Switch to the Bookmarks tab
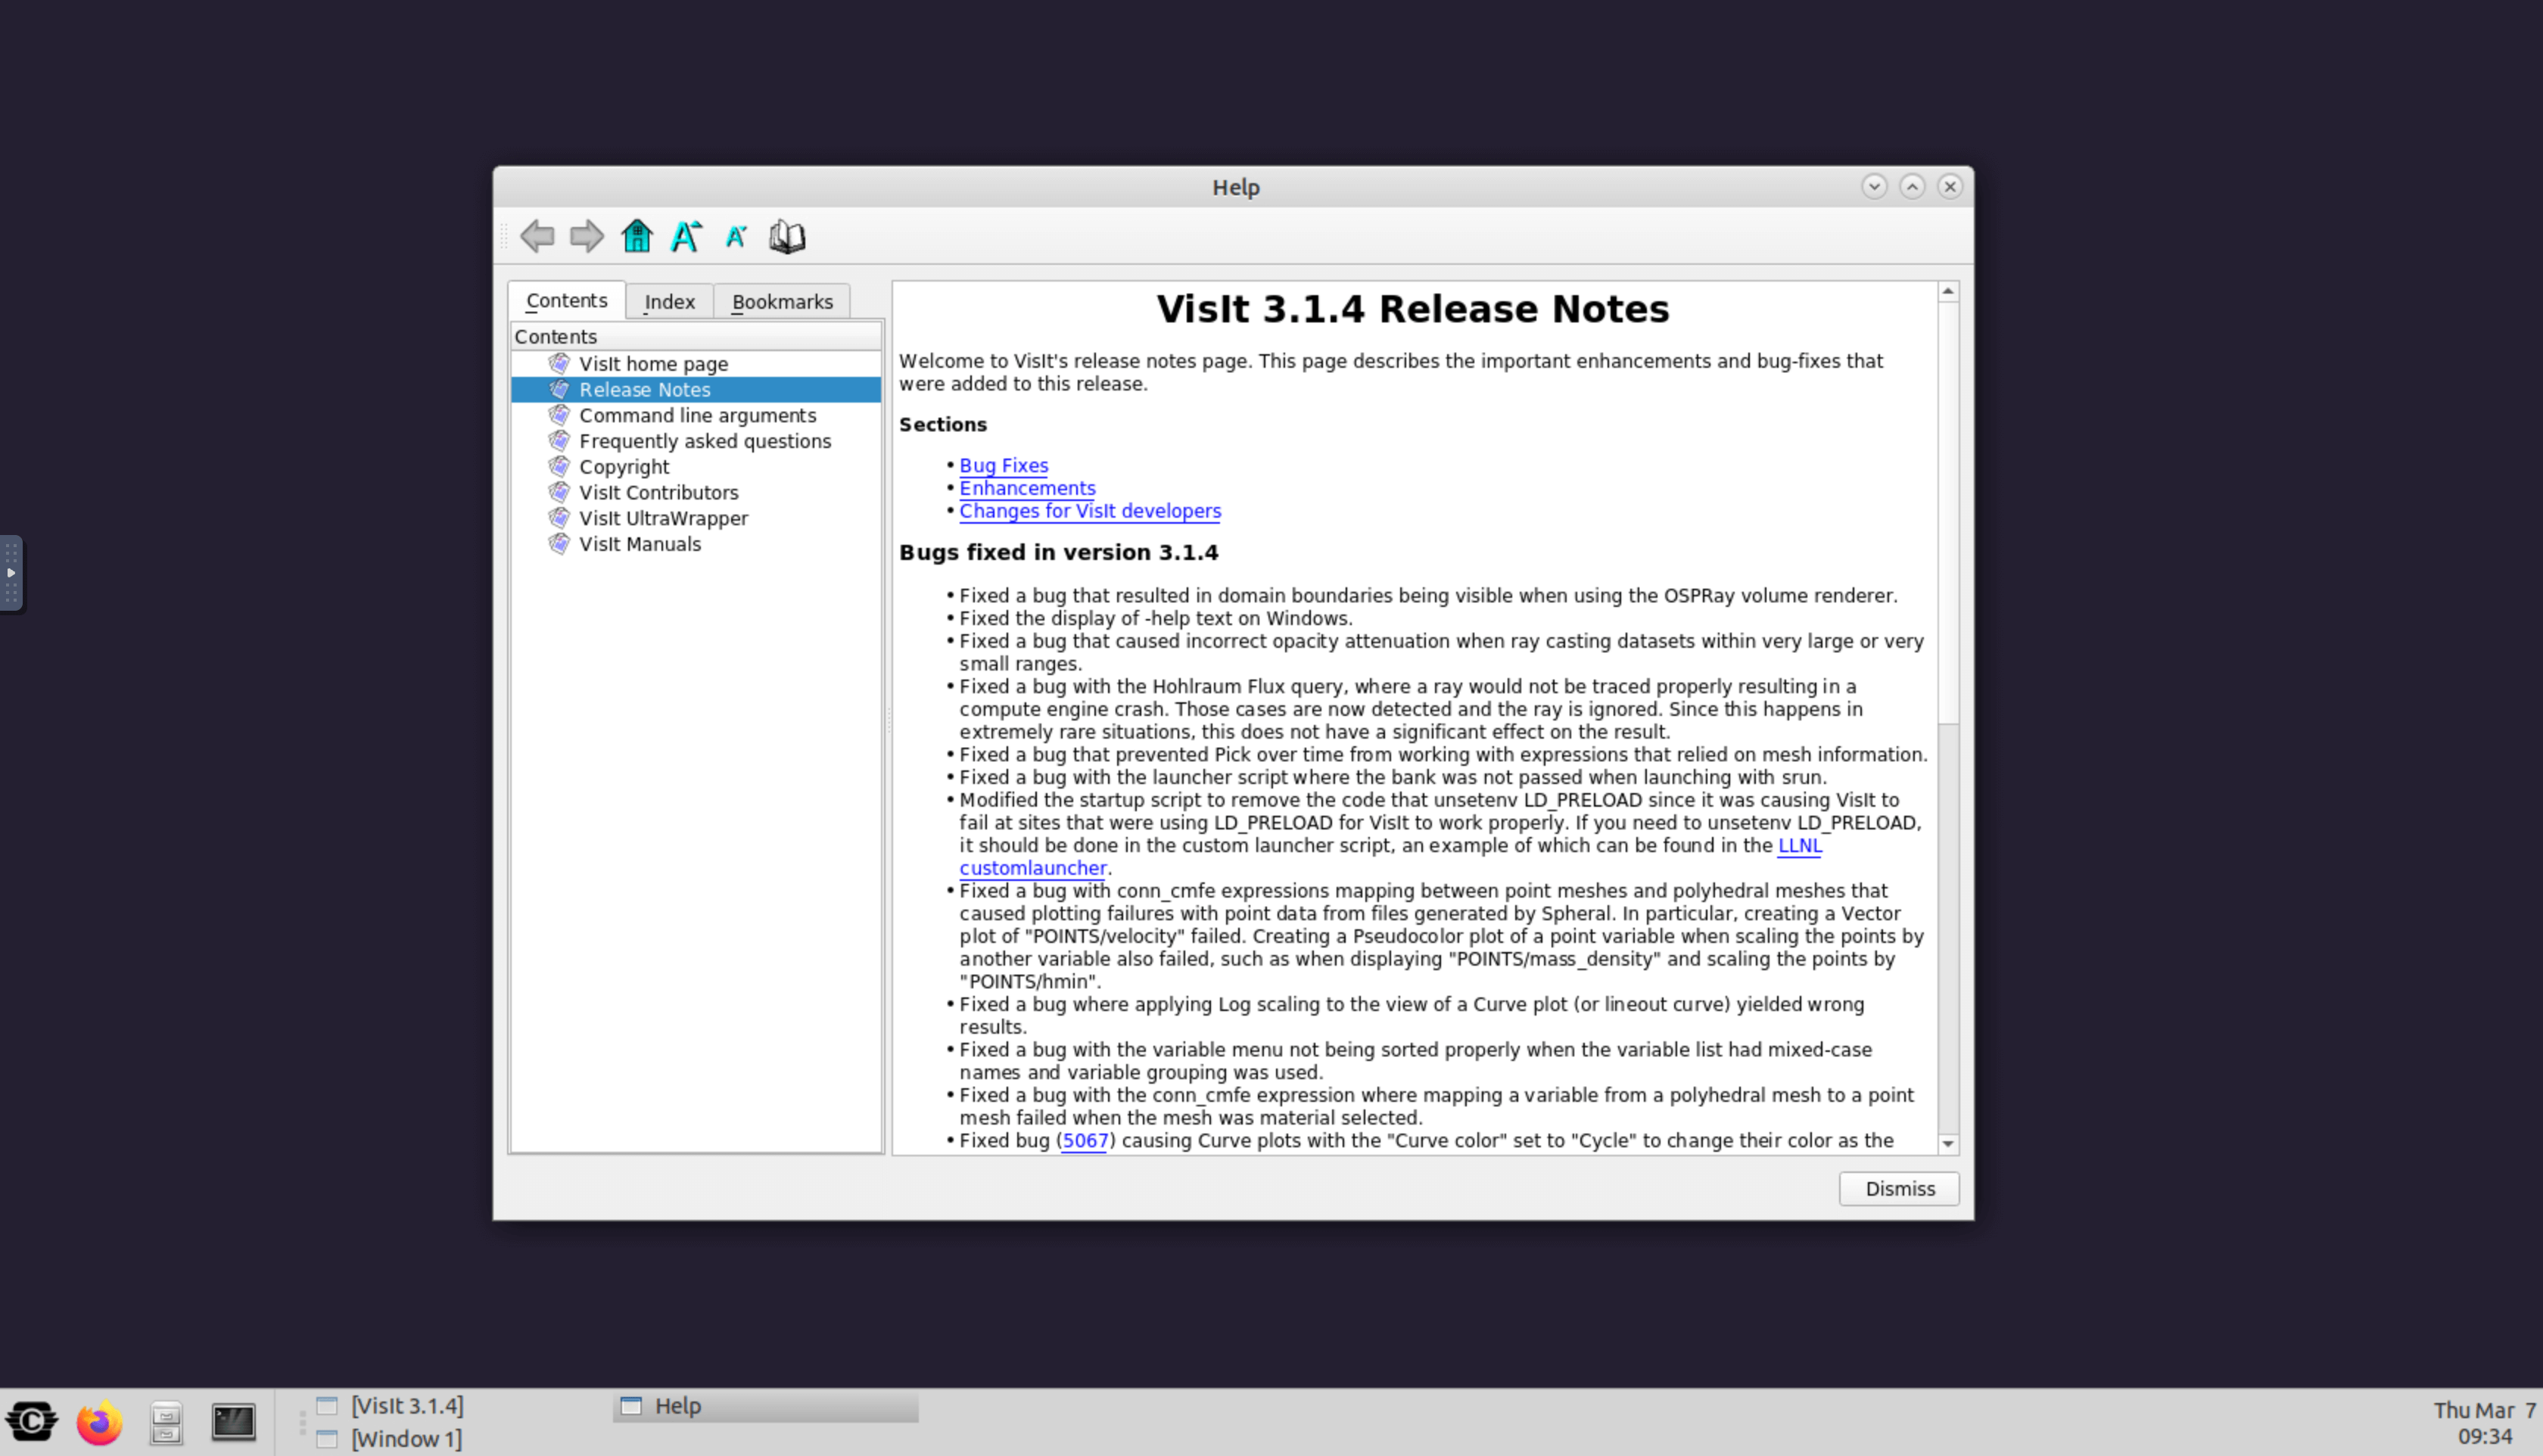 click(782, 302)
